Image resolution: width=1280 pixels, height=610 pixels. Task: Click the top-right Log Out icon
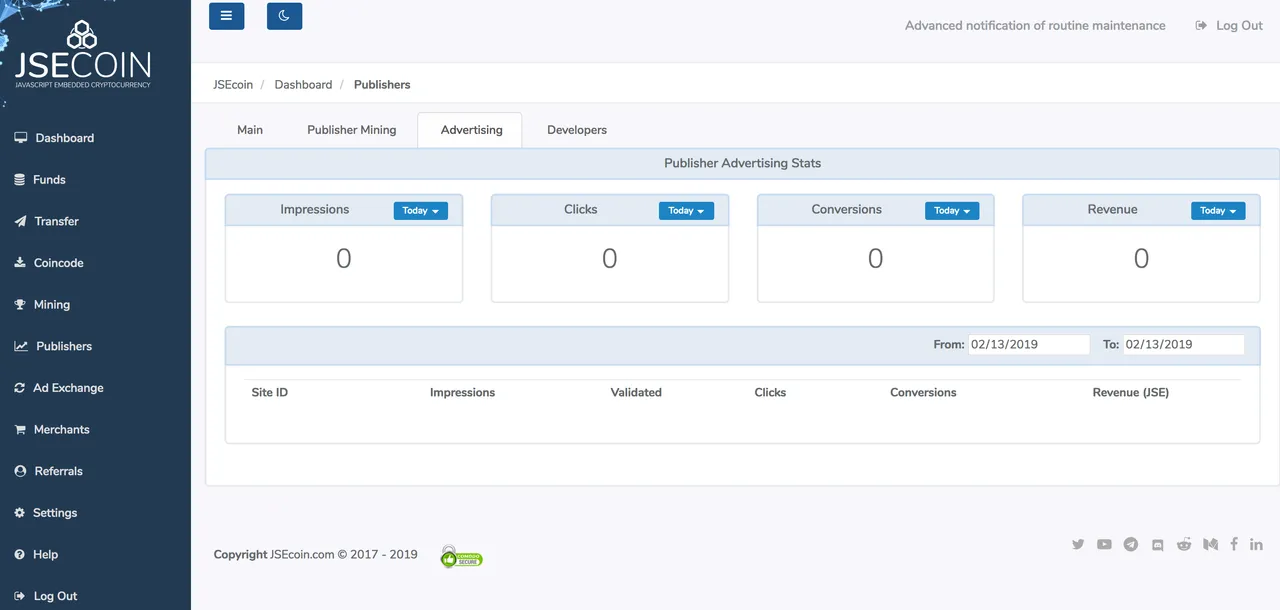pyautogui.click(x=1201, y=26)
